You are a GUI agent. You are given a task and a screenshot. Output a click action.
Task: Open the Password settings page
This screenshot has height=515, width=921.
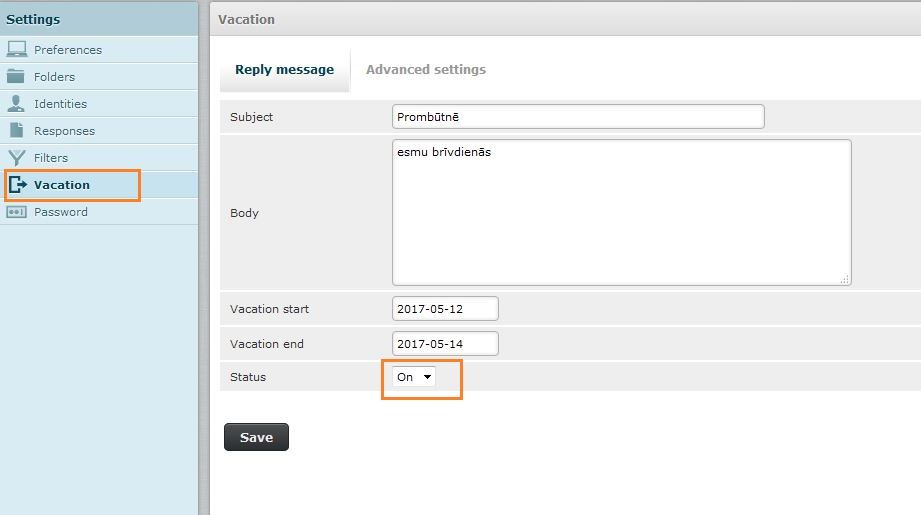61,212
